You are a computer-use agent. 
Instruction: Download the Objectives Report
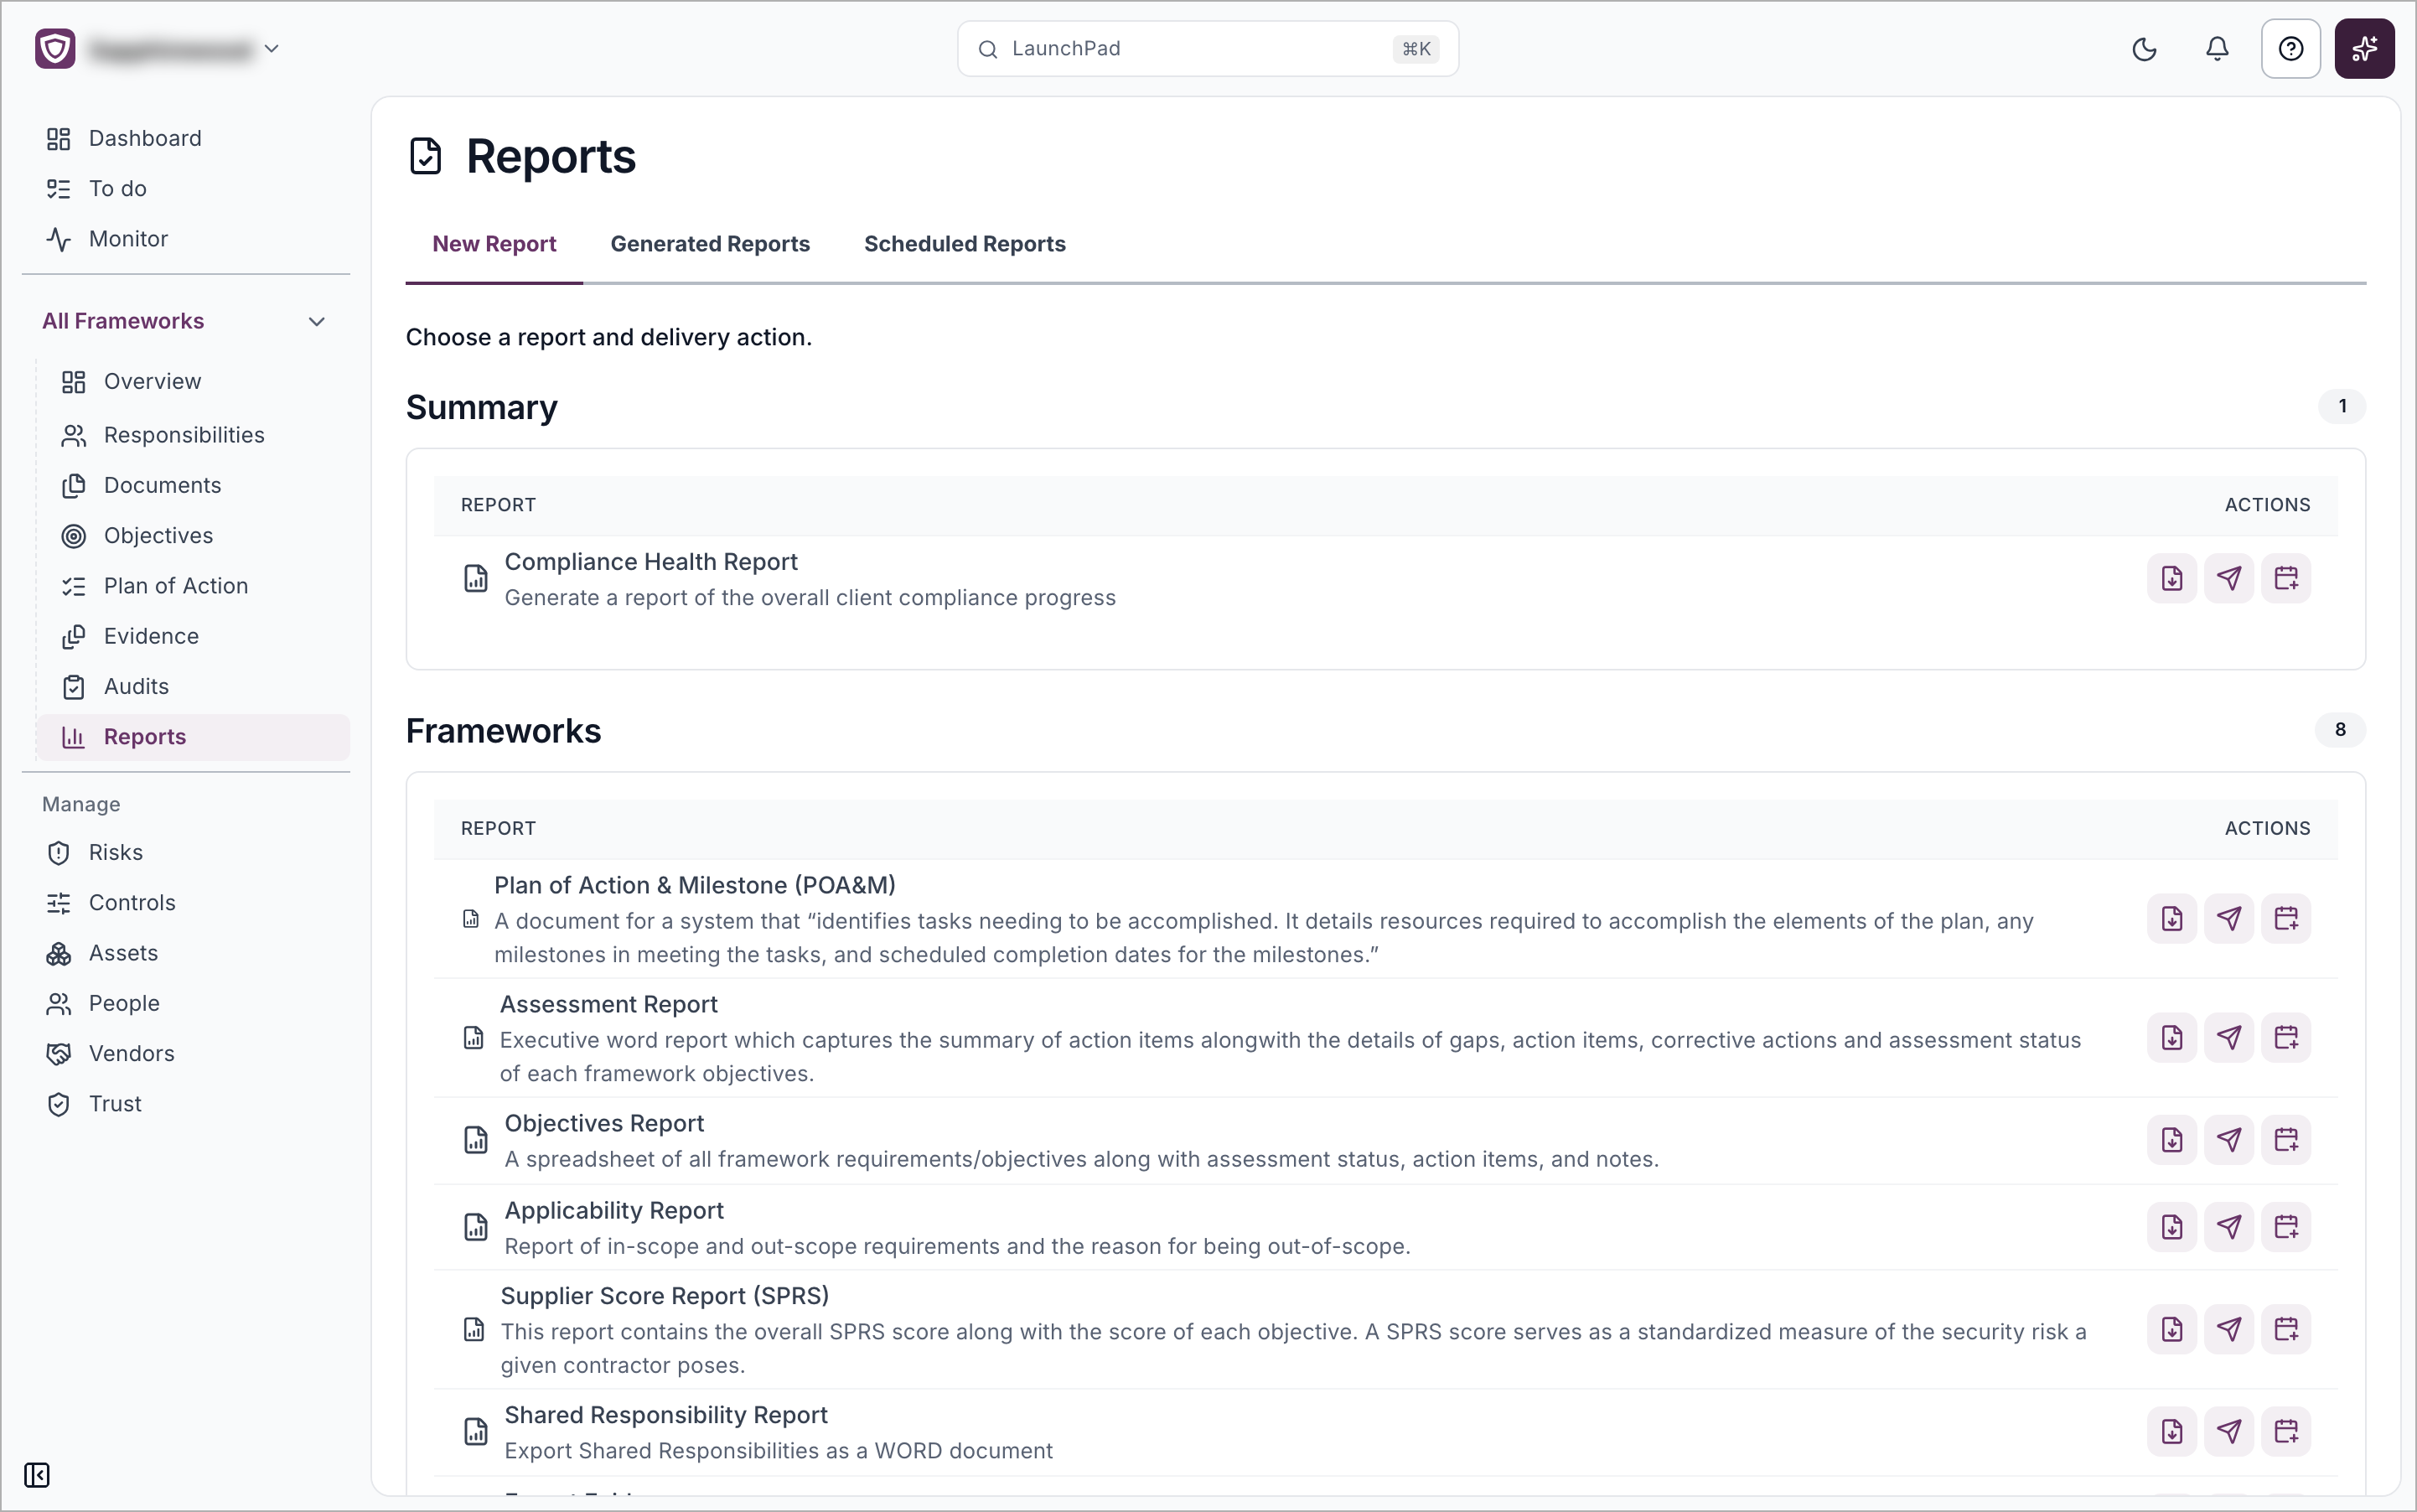tap(2171, 1140)
